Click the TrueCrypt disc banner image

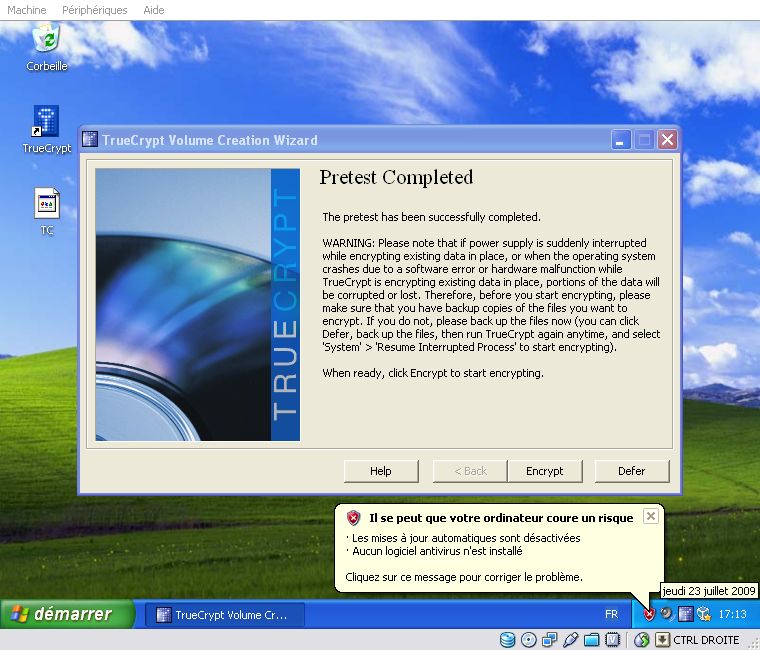coord(198,305)
